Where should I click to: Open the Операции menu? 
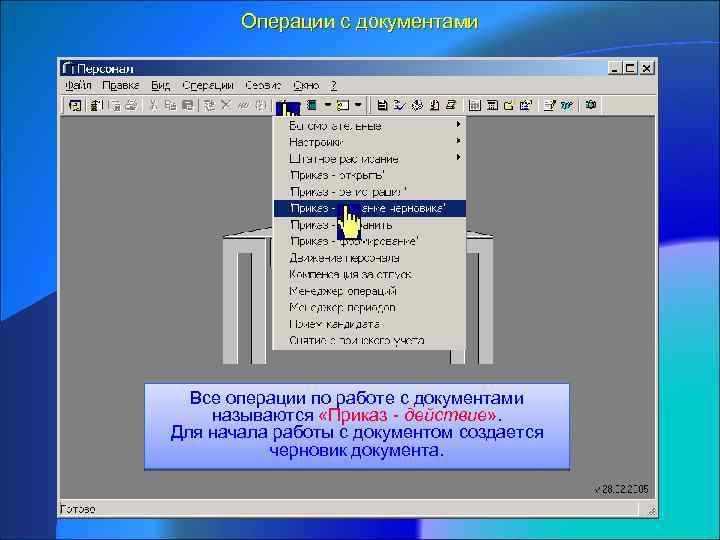pyautogui.click(x=208, y=85)
